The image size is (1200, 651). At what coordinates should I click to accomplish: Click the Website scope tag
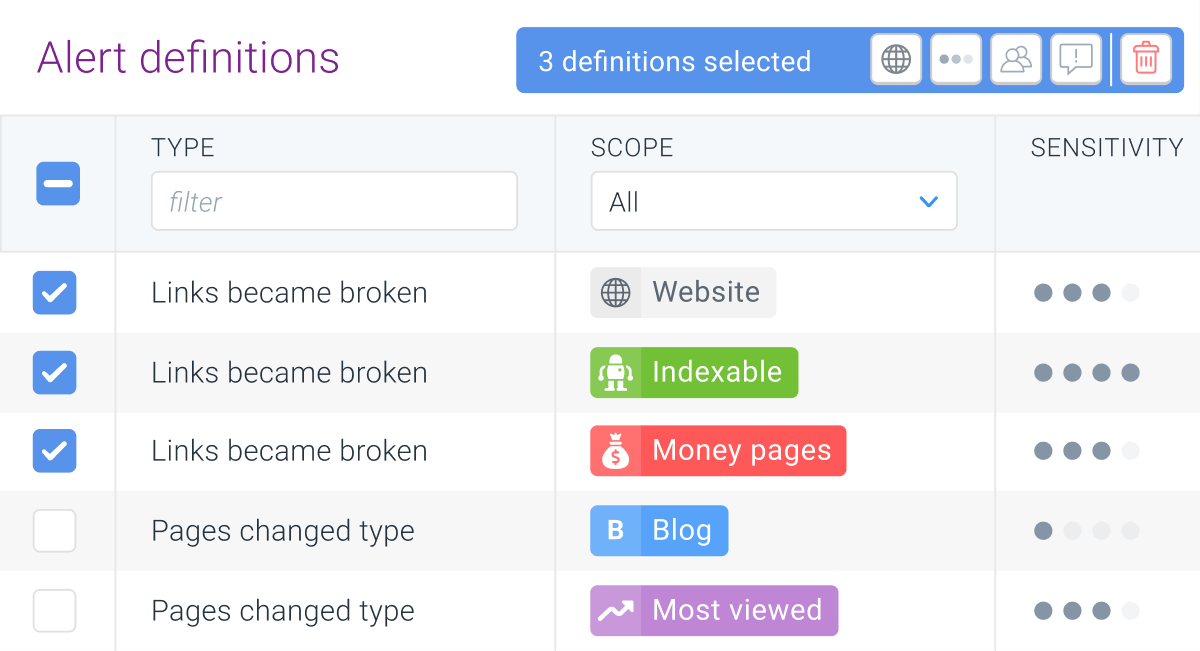(x=683, y=293)
